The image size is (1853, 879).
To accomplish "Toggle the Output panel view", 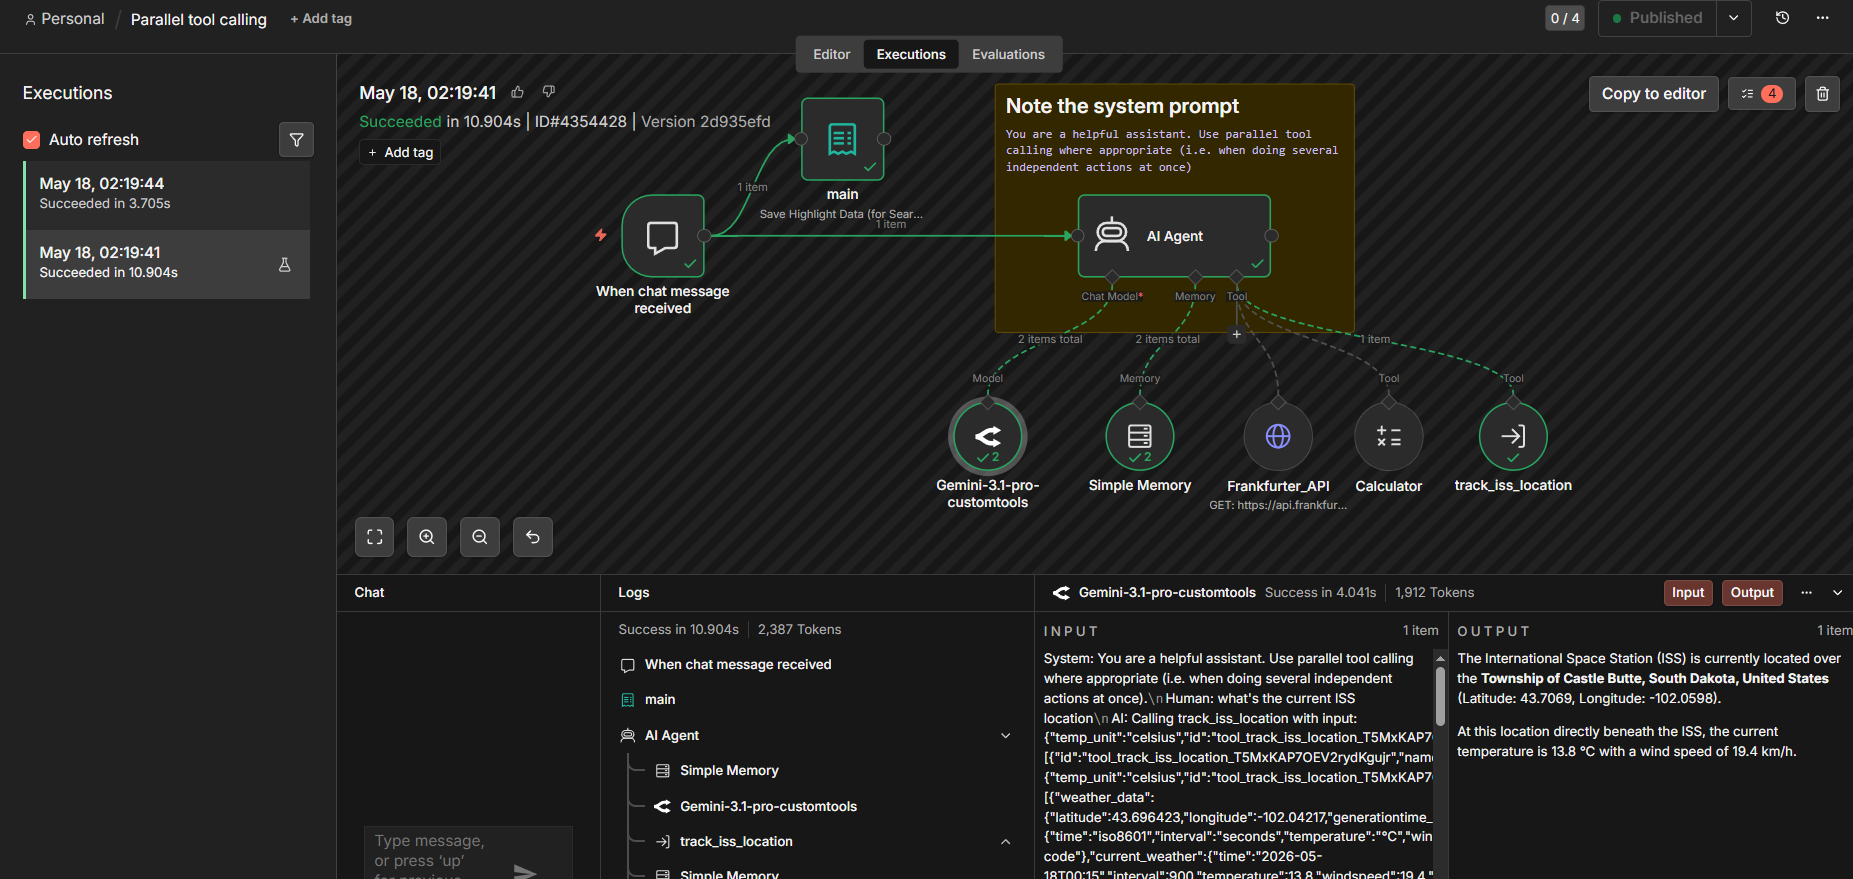I will click(1752, 593).
